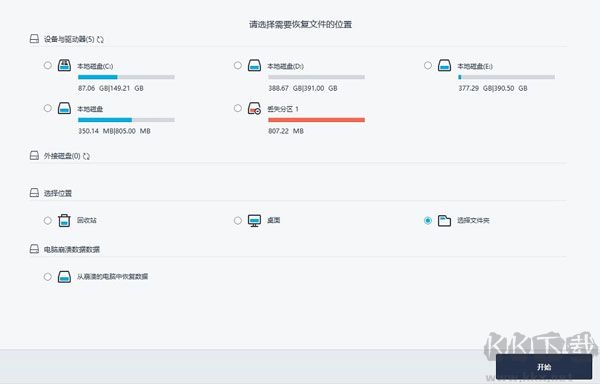
Task: Click the '350.14 MB|805.00 MB' size text
Action: click(114, 131)
